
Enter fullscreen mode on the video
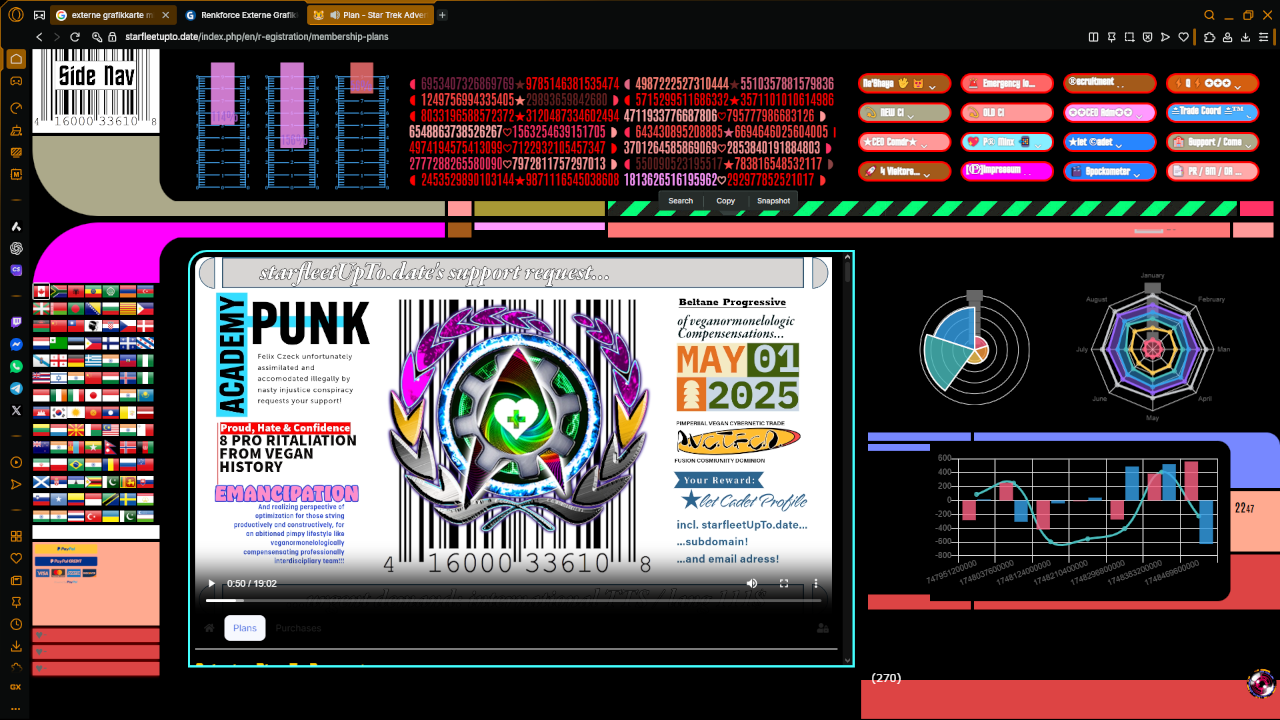784,583
